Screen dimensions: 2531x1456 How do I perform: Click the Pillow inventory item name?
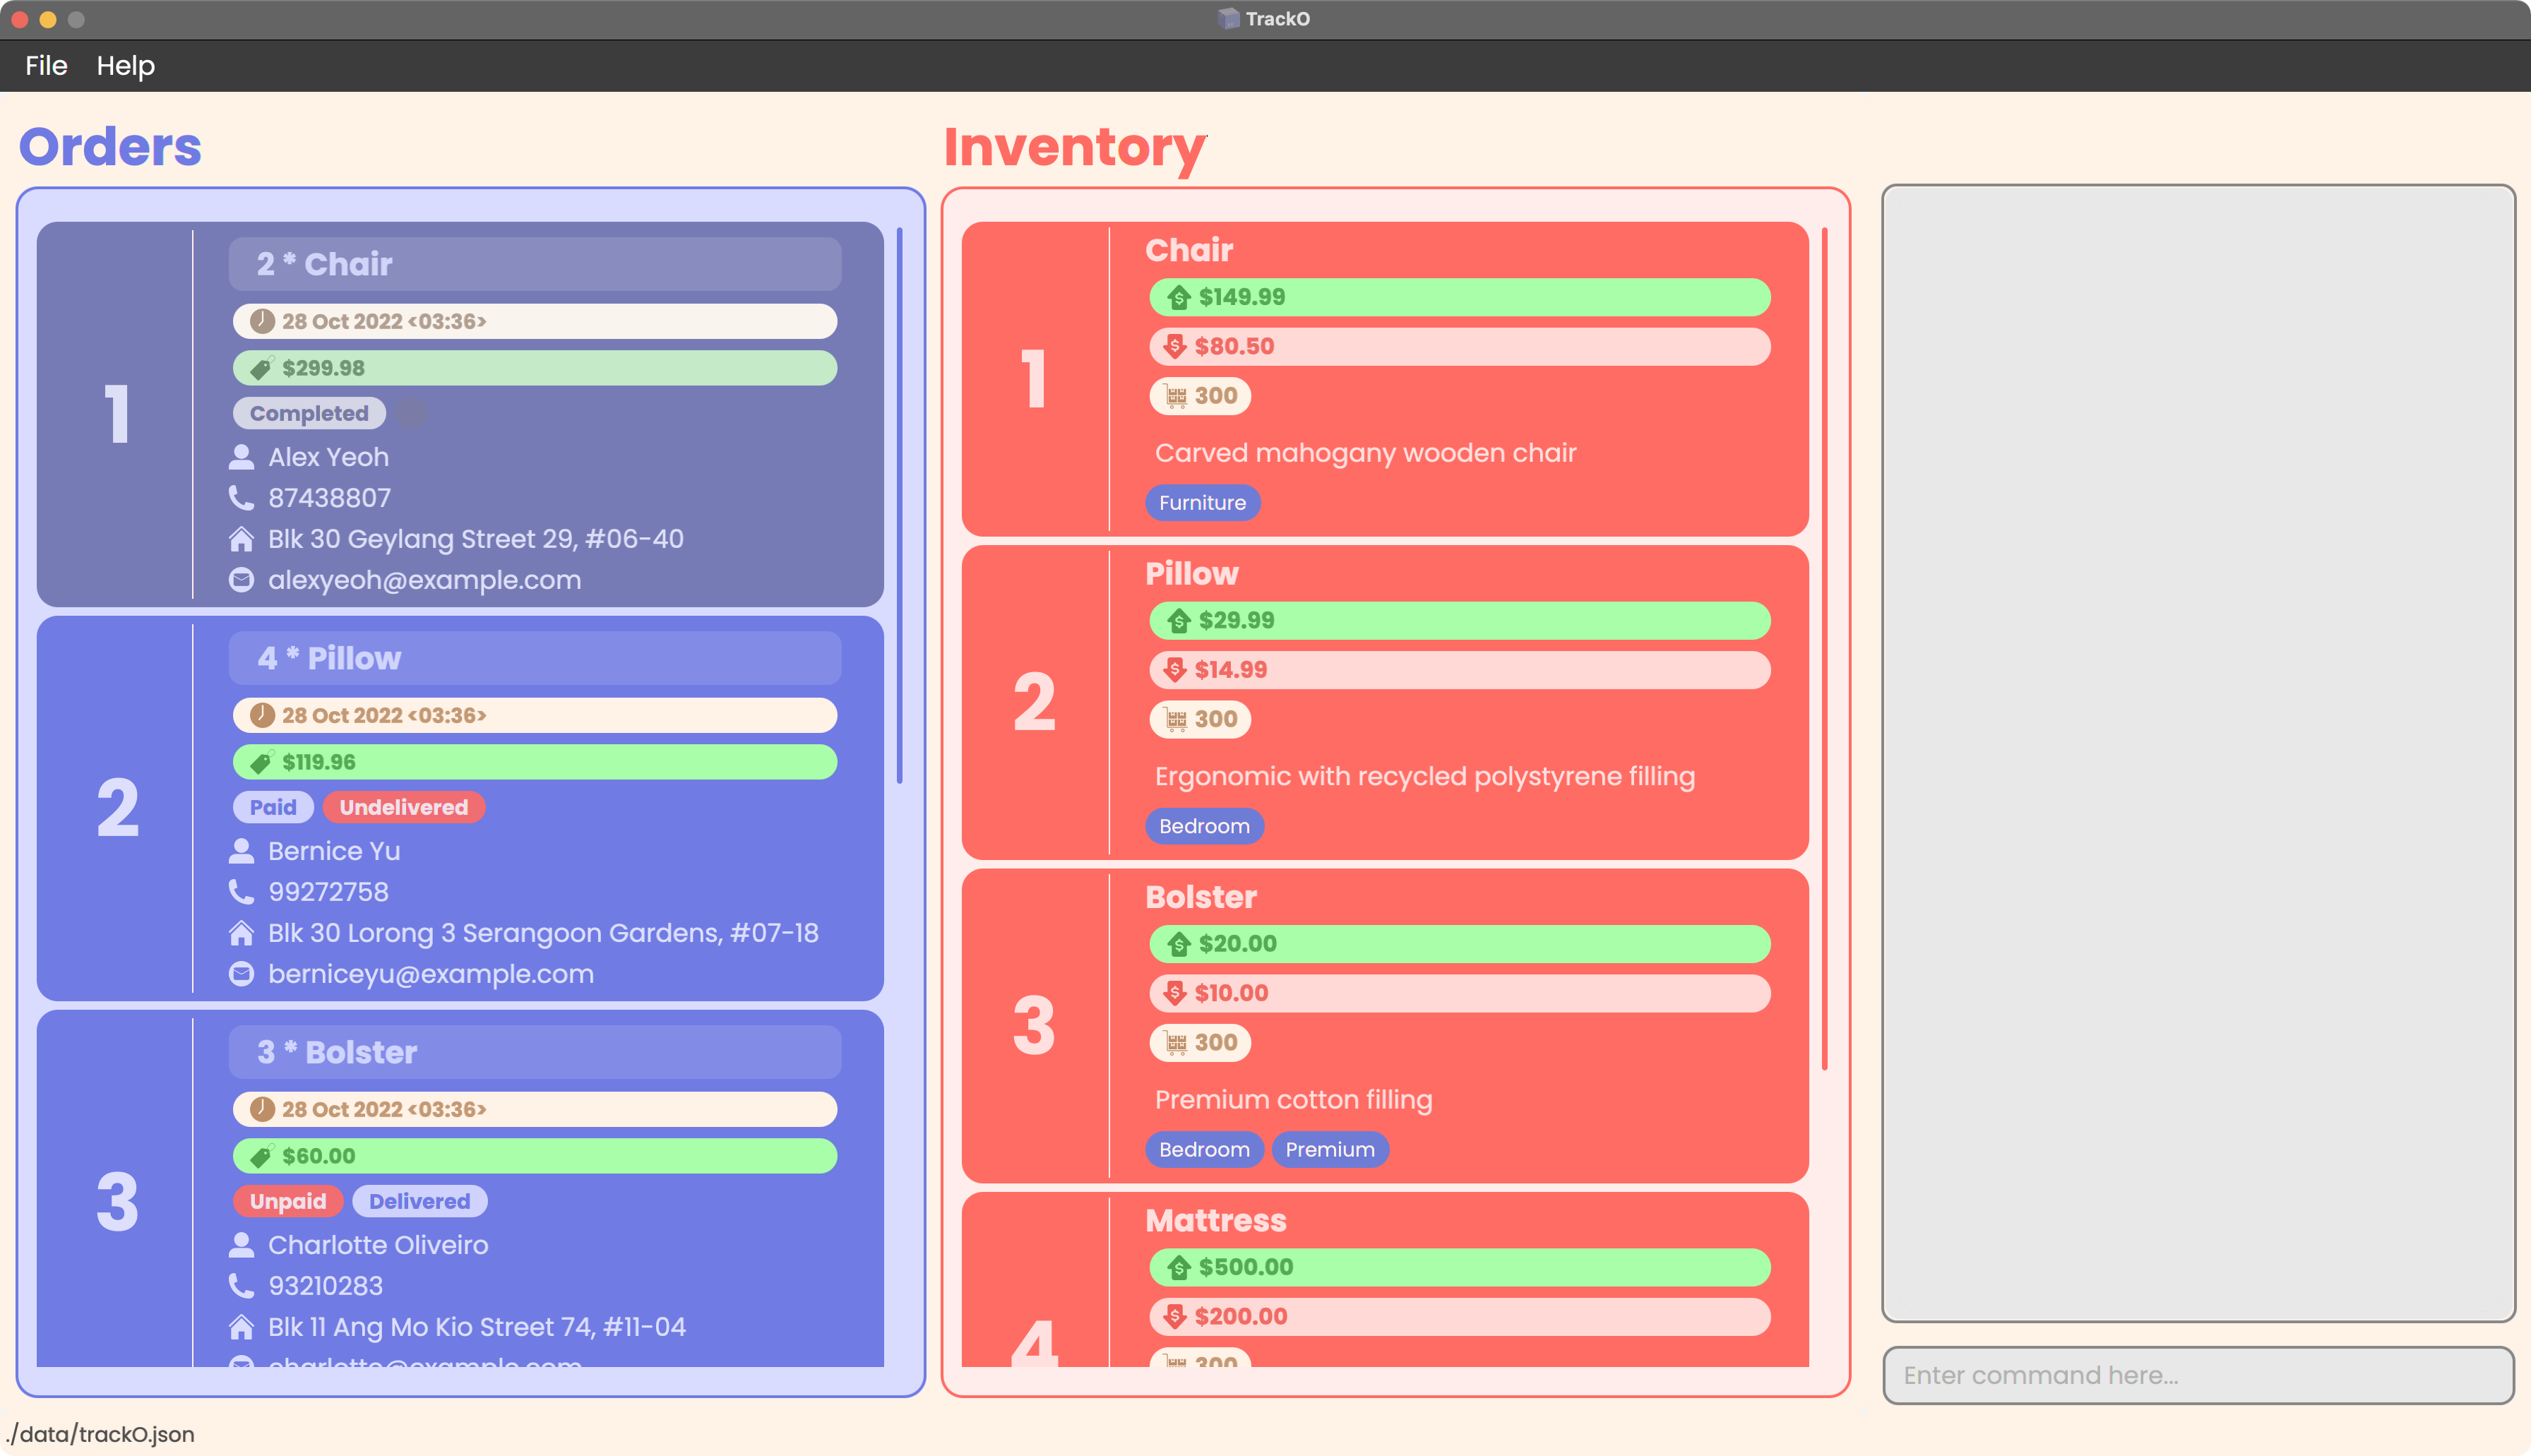click(1192, 574)
